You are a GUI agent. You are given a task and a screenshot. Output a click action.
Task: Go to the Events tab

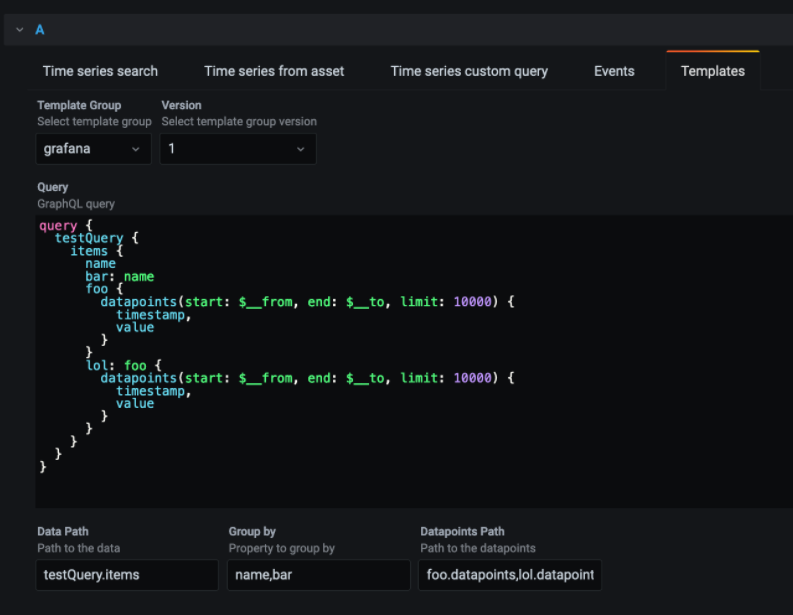point(614,71)
